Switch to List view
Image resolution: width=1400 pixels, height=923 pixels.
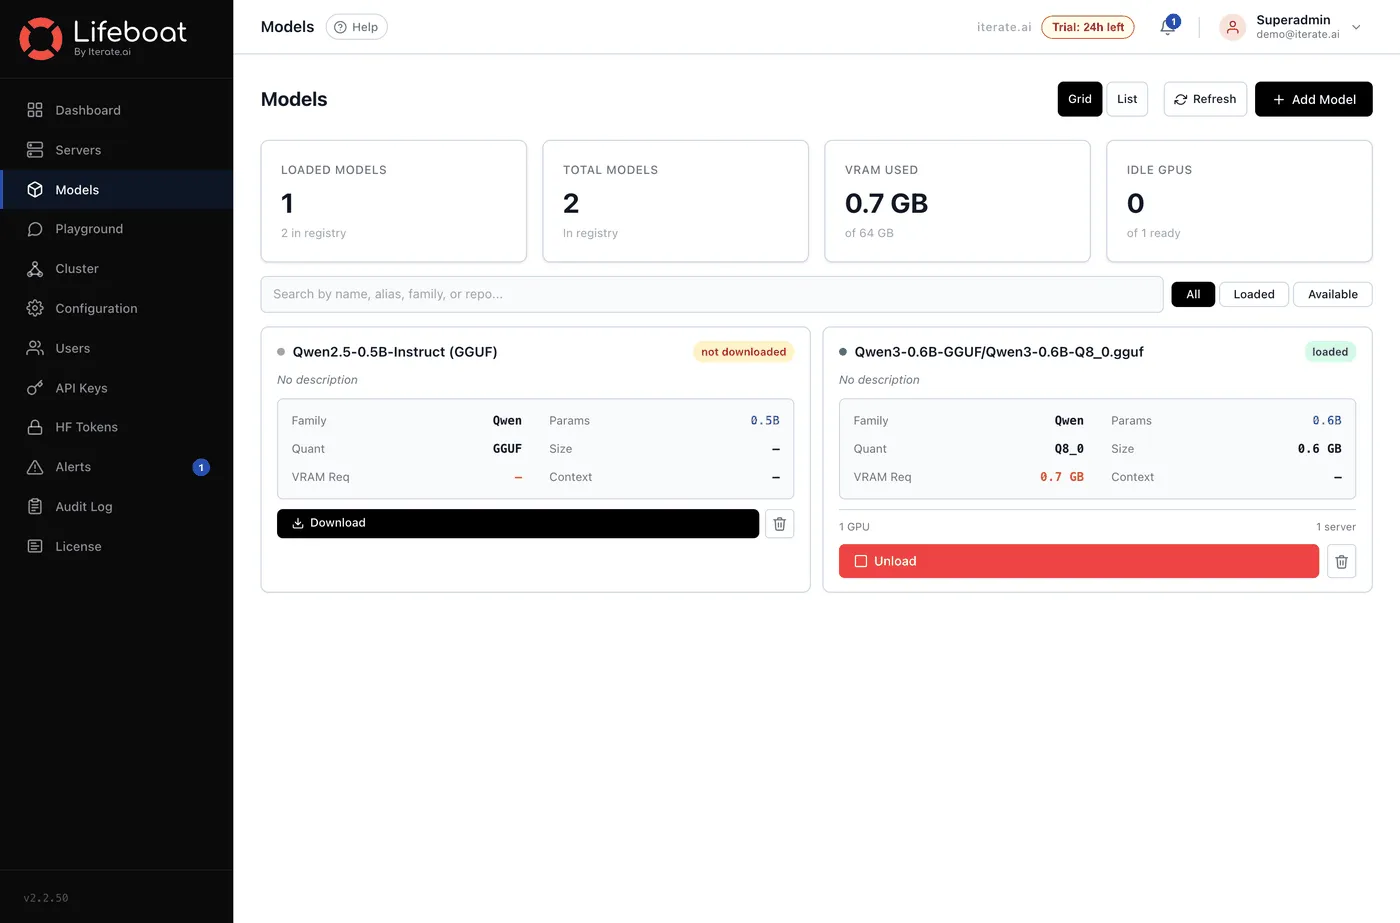coord(1127,99)
